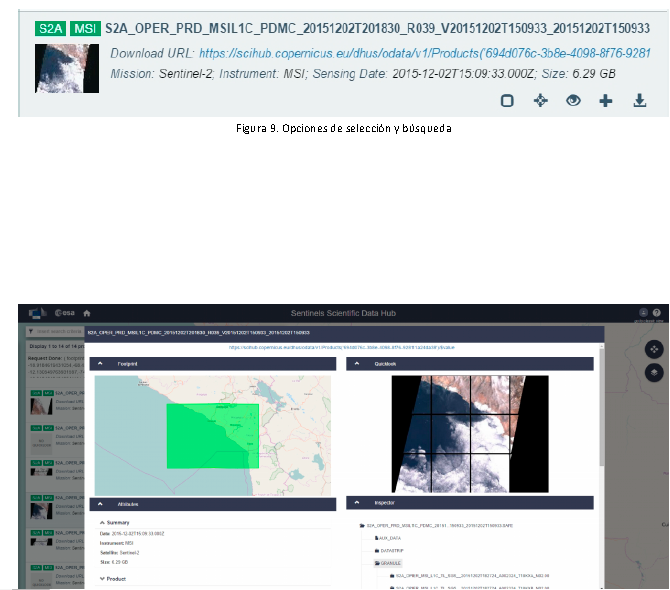Open the scihub.copernicus.eu Download URL link
This screenshot has width=670, height=590.
pyautogui.click(x=424, y=53)
